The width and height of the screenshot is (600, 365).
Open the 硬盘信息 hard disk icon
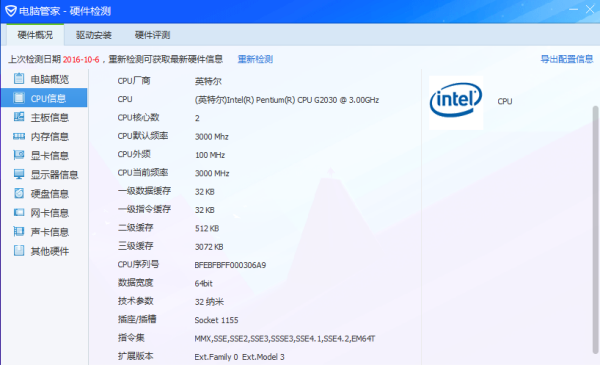pos(19,193)
